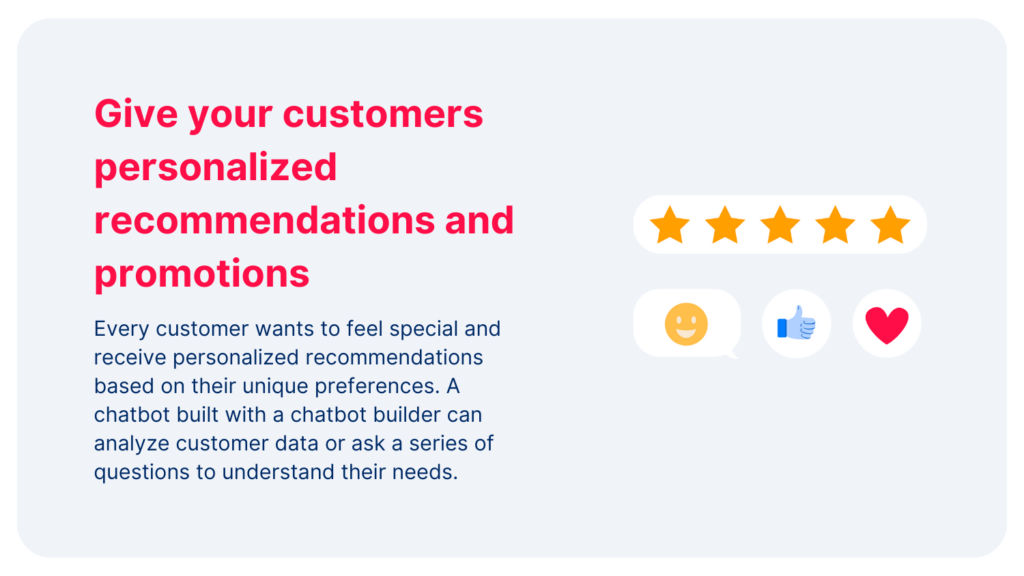Screen dimensions: 1024x576
Task: Click the line 'questions to understand their needs.'
Action: click(x=276, y=472)
